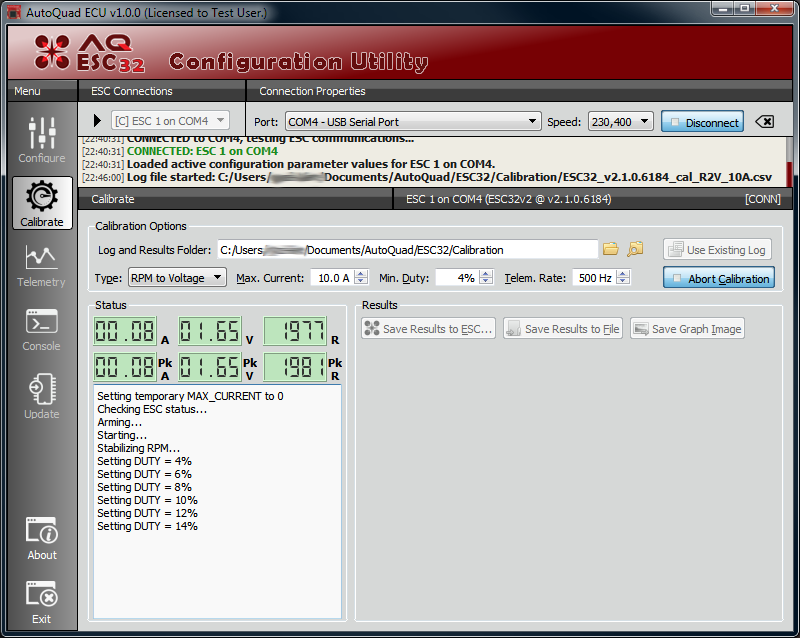Click the Connection Properties header
The image size is (800, 638).
pos(312,91)
